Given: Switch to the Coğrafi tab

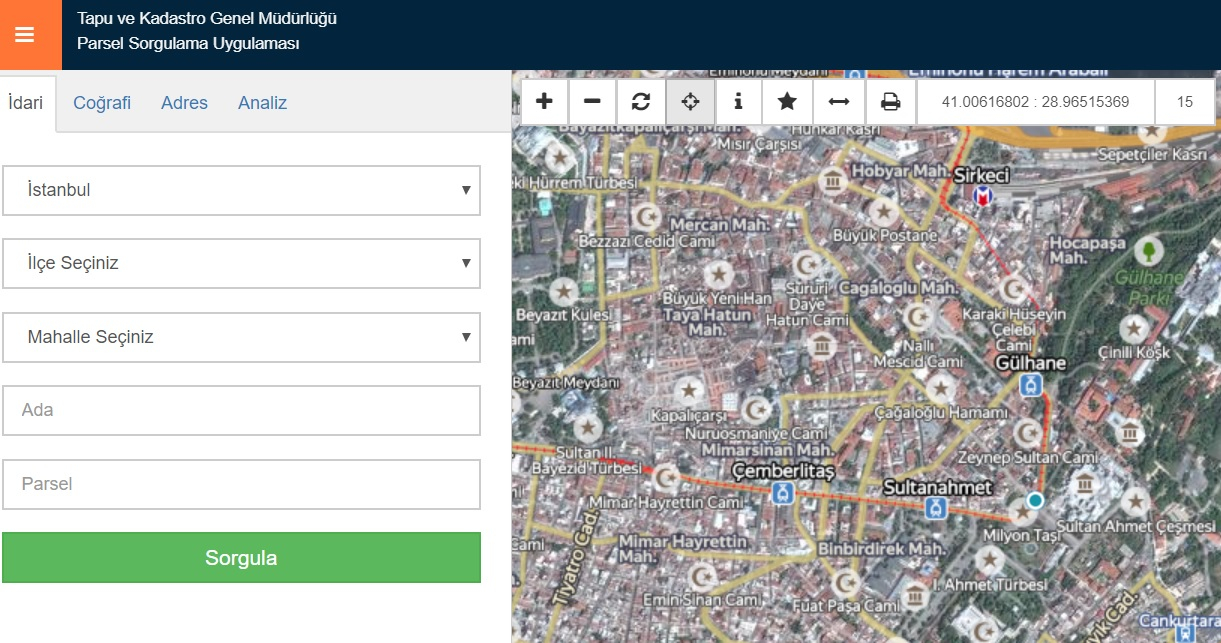Looking at the screenshot, I should coord(102,103).
